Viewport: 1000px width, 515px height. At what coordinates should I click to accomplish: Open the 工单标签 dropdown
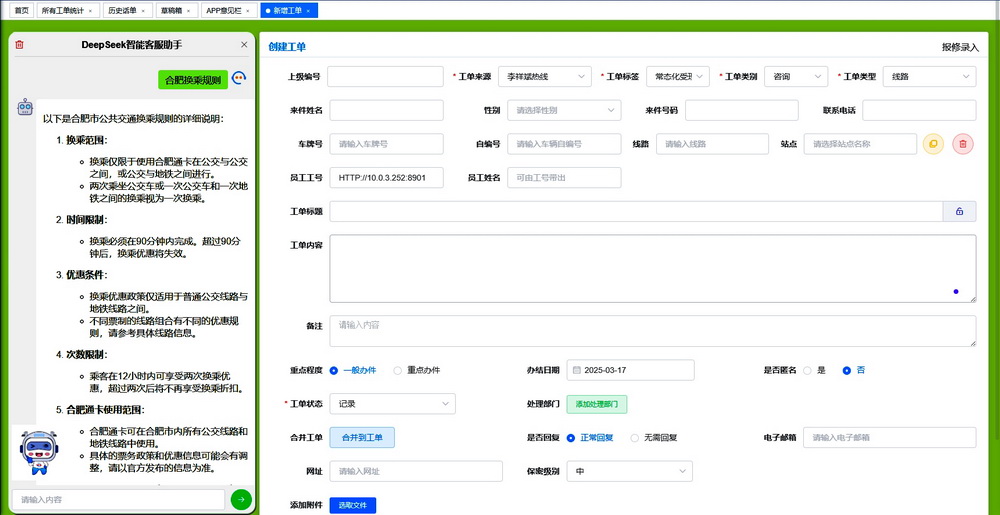tap(678, 76)
